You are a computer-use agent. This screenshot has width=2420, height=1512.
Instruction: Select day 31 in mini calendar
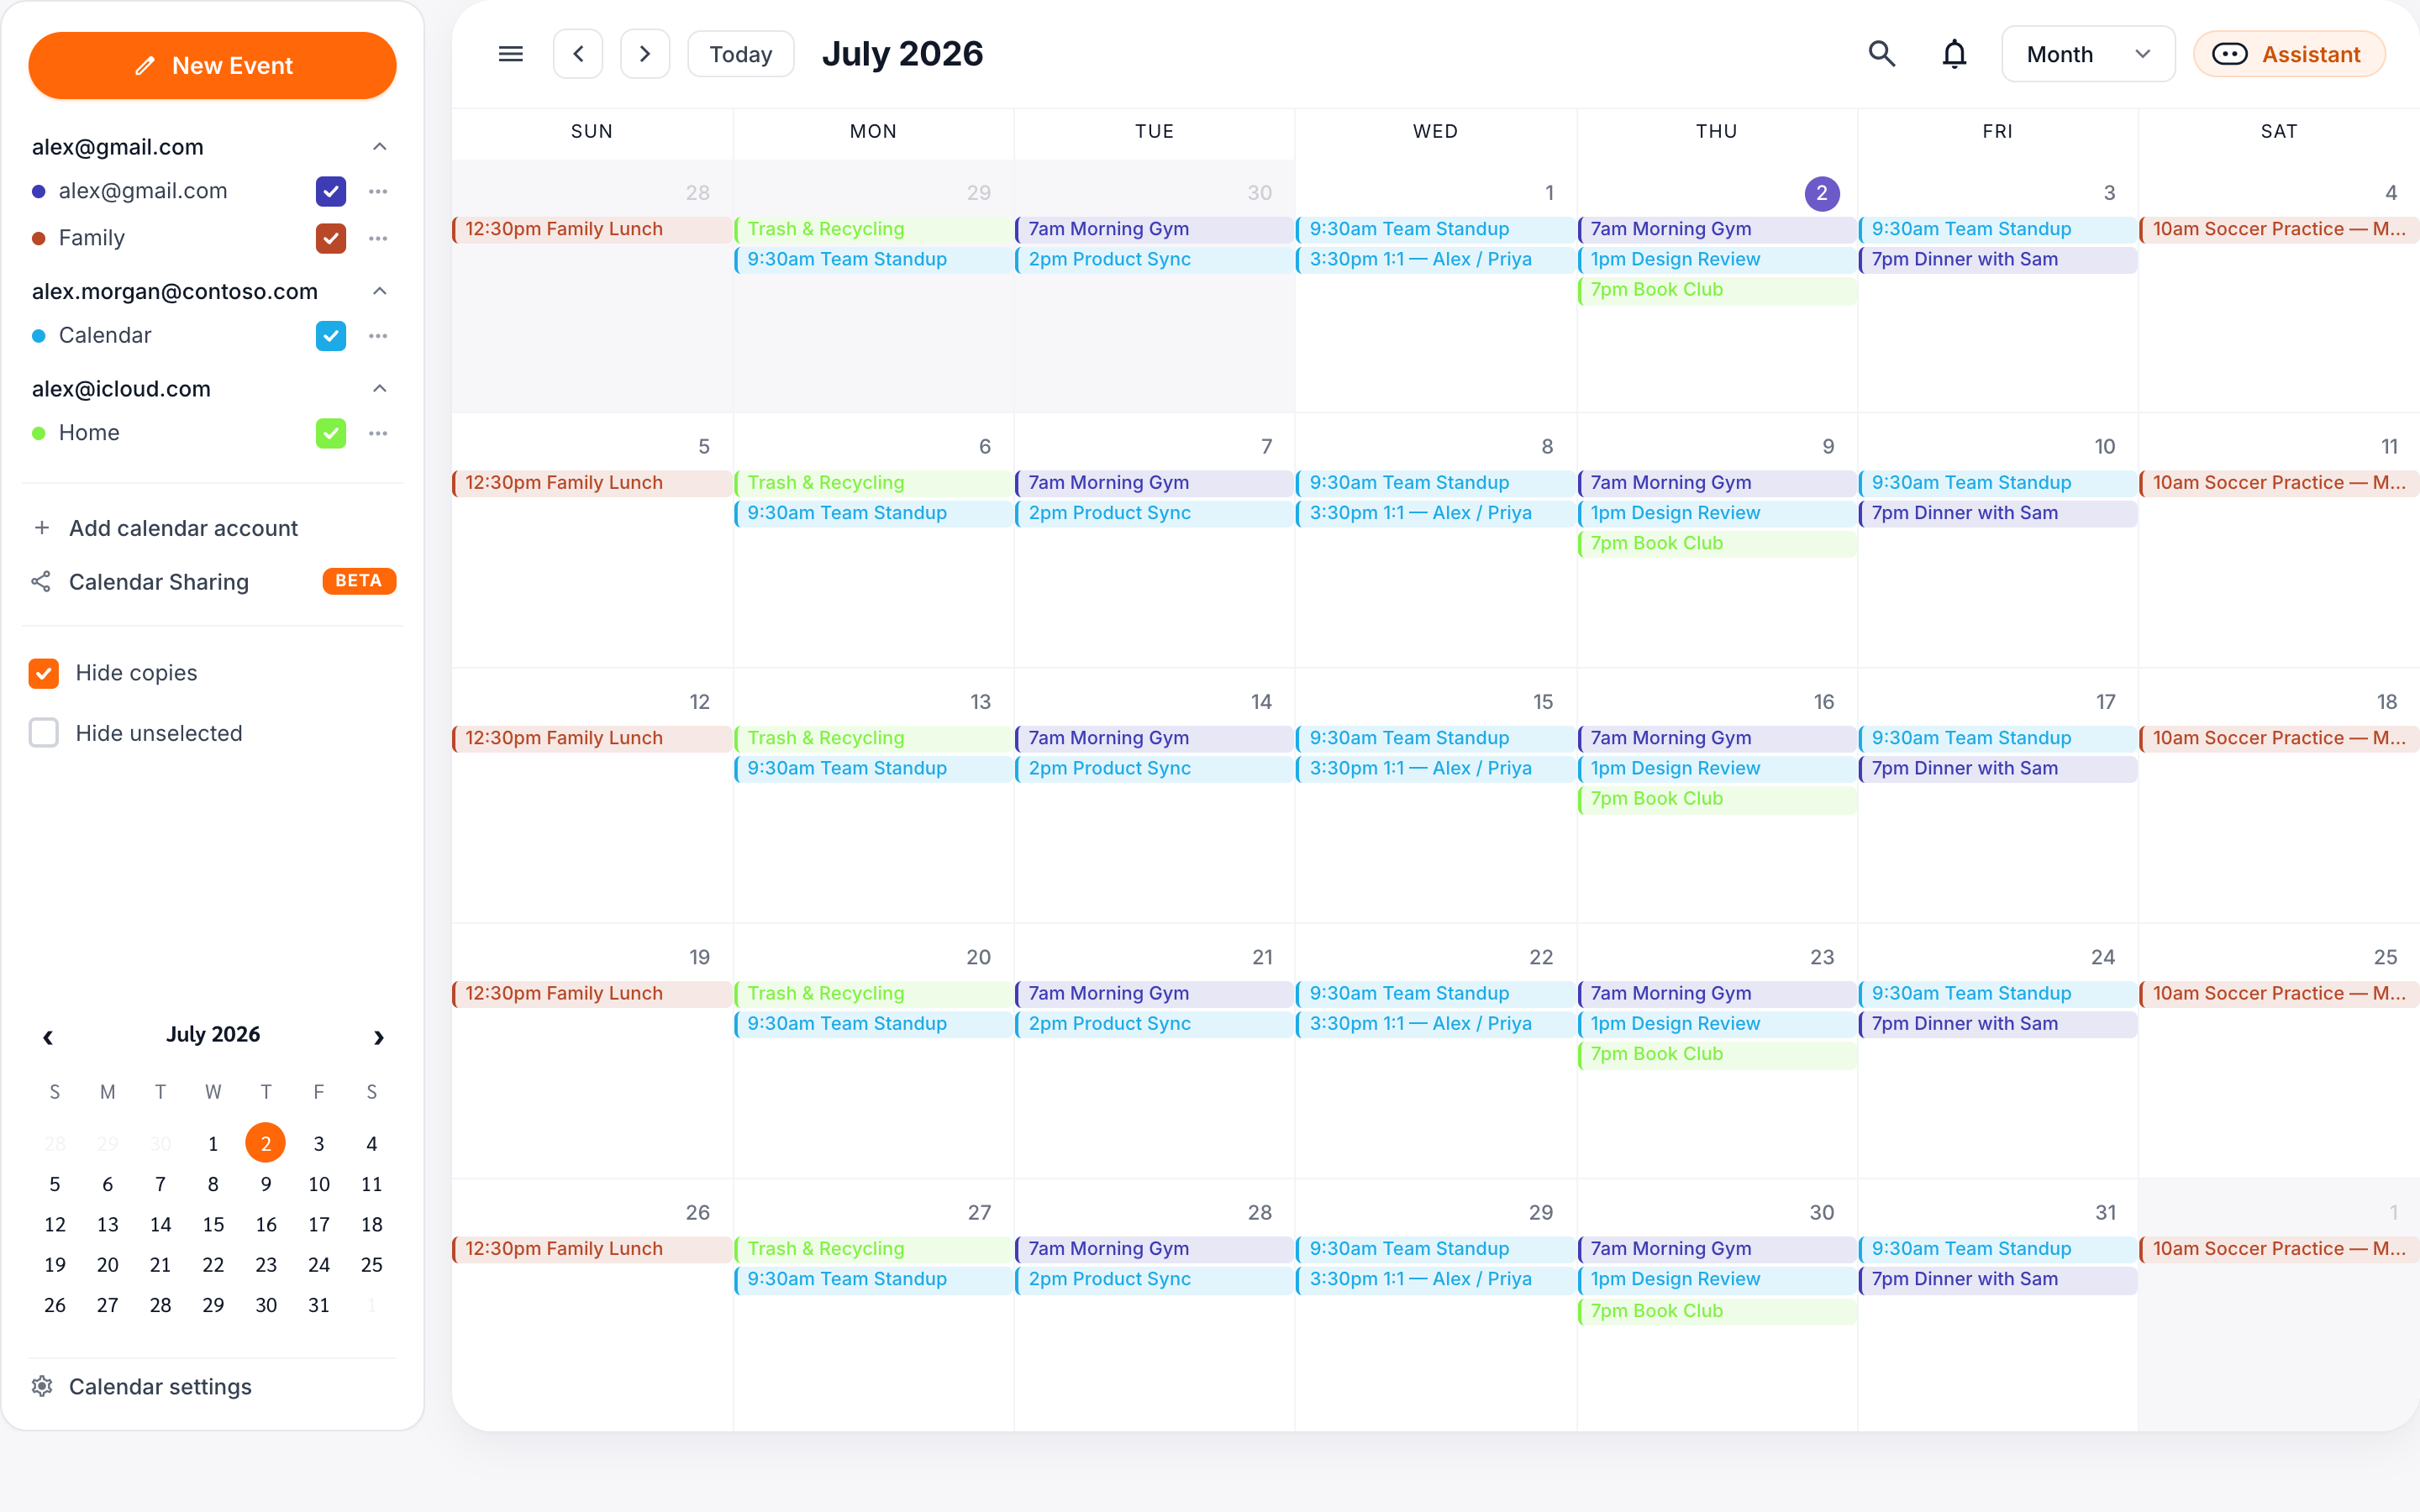click(x=319, y=1305)
